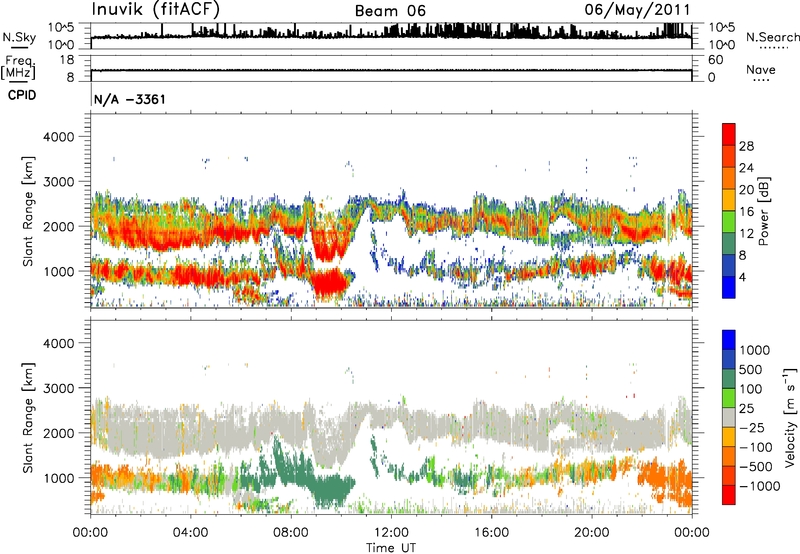Click the '20:00' time tick label

(x=591, y=533)
